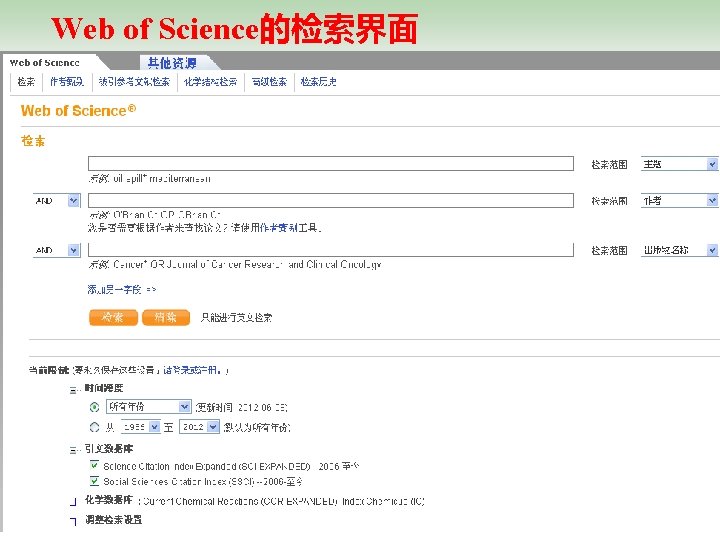720x540 pixels.
Task: Open 化学结构检索 menu item
Action: (x=210, y=82)
